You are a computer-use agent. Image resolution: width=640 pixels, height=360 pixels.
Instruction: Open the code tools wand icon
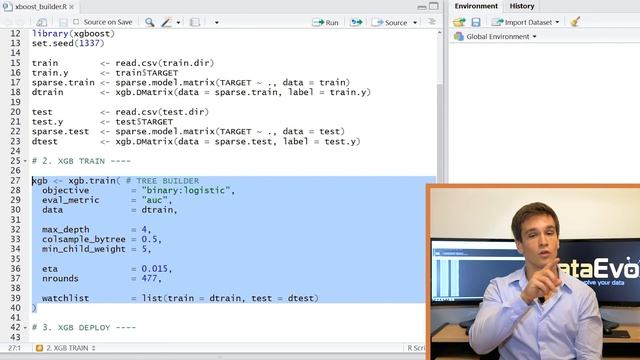point(166,22)
